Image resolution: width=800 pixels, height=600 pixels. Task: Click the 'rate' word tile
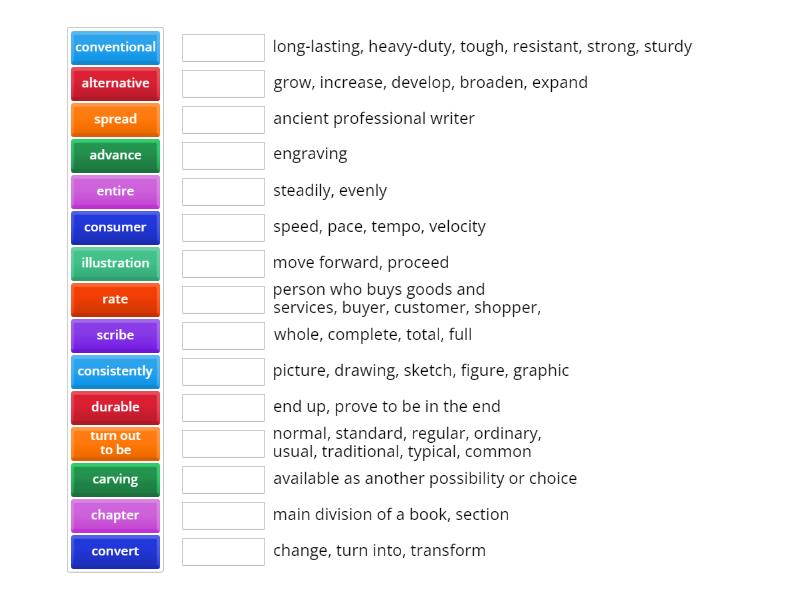pyautogui.click(x=115, y=299)
